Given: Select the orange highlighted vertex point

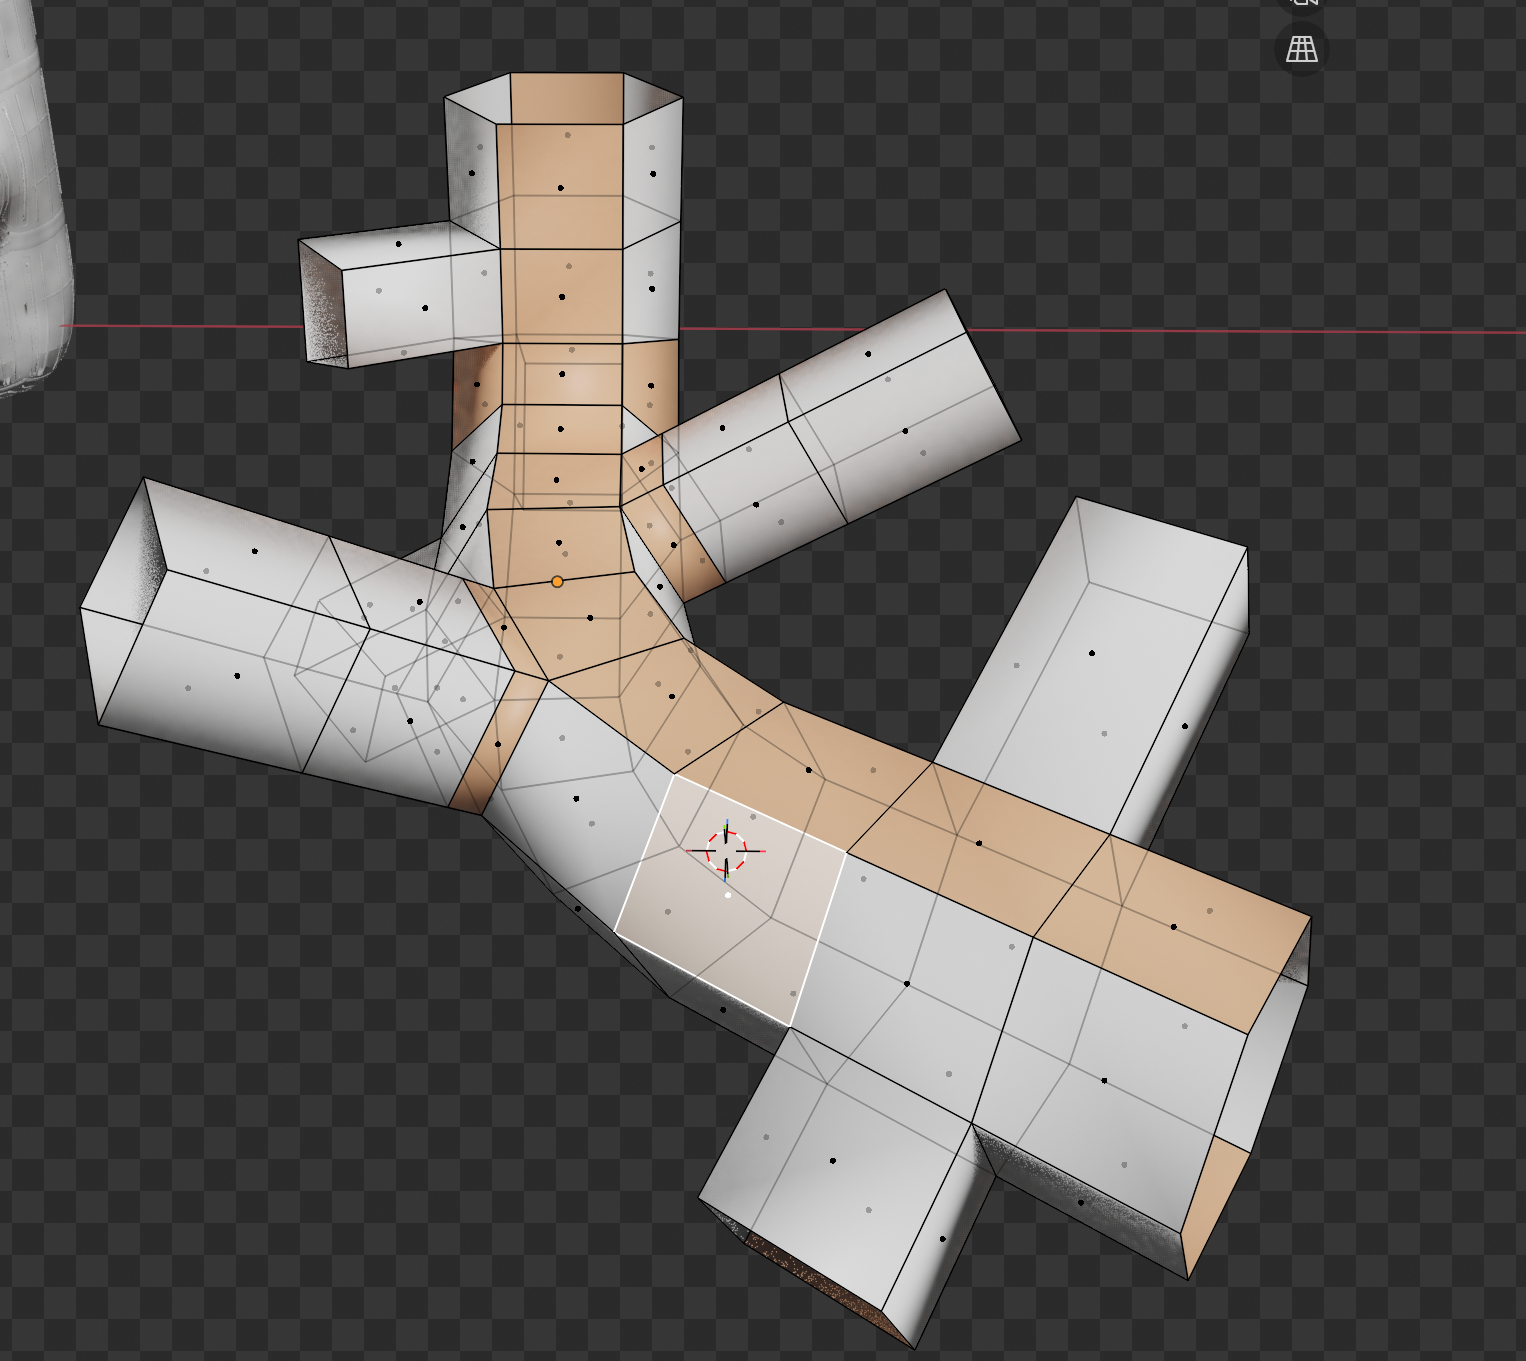Looking at the screenshot, I should pyautogui.click(x=557, y=581).
